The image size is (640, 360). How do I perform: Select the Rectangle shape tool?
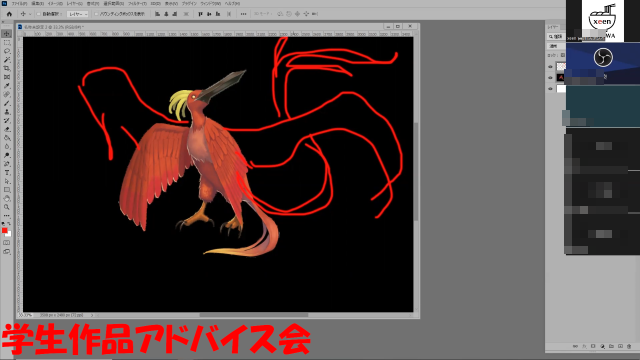pos(7,190)
